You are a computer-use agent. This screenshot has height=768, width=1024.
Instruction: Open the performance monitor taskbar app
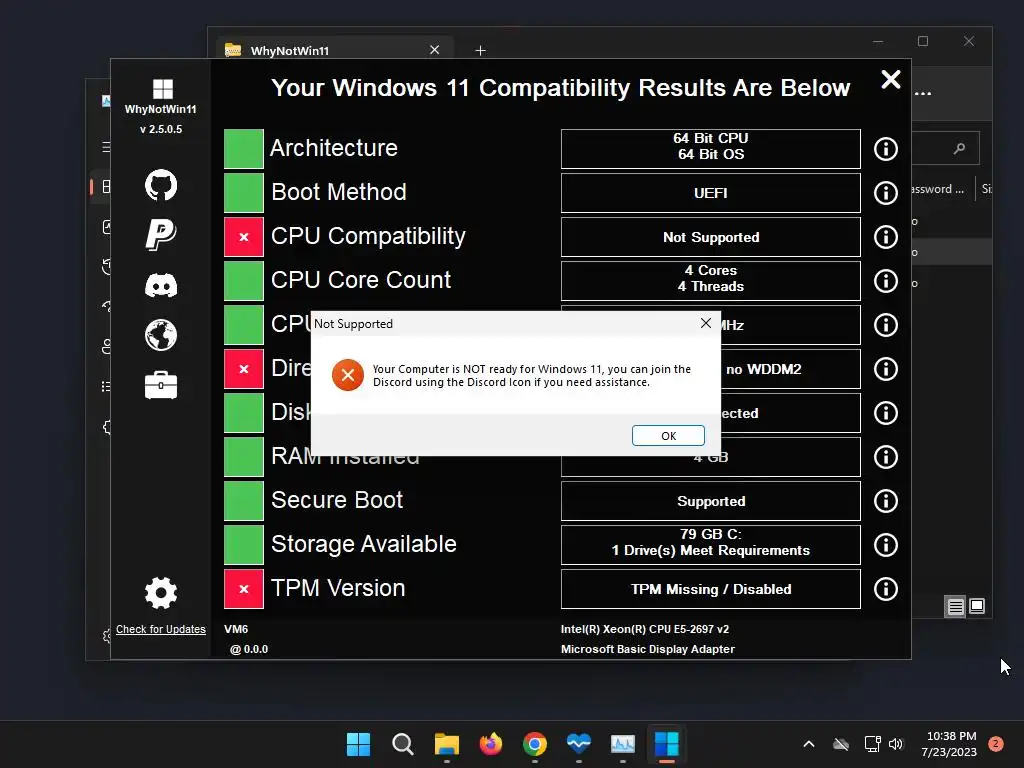point(622,744)
